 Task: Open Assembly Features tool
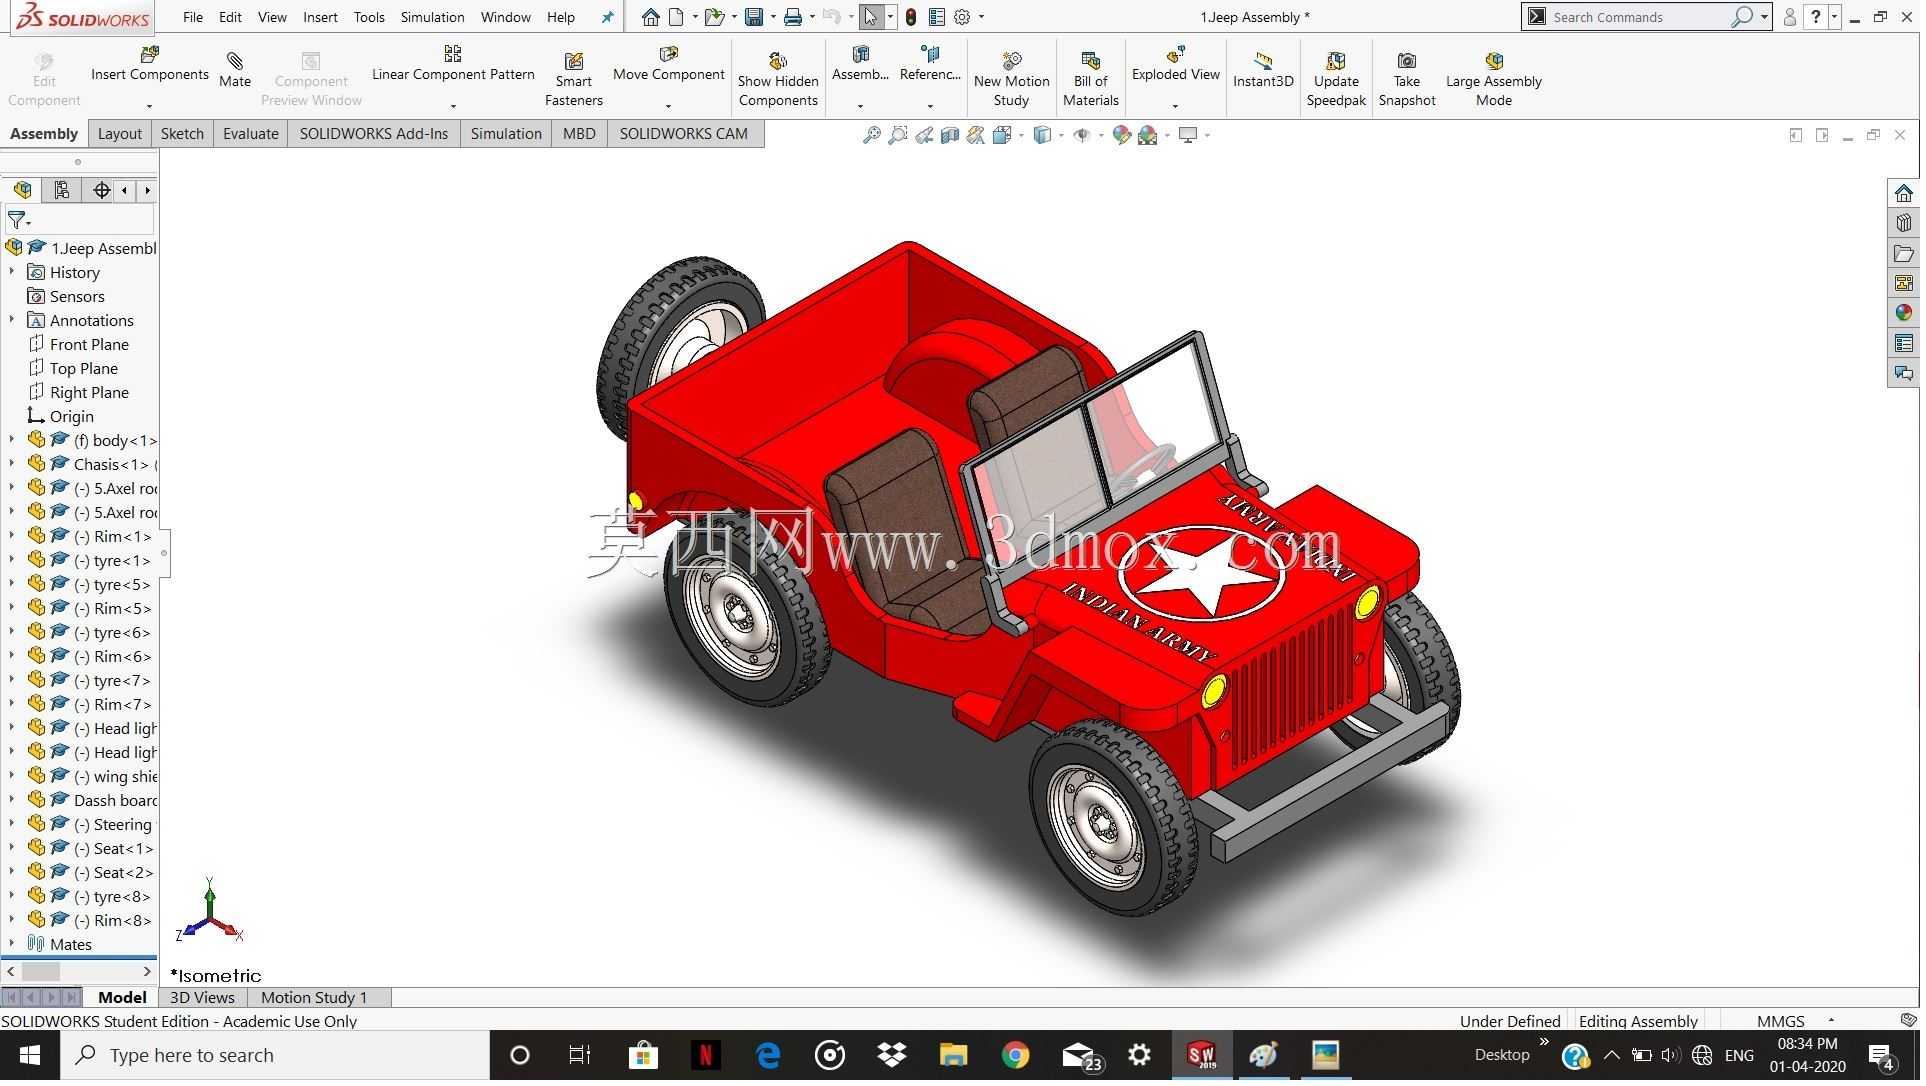pos(861,64)
